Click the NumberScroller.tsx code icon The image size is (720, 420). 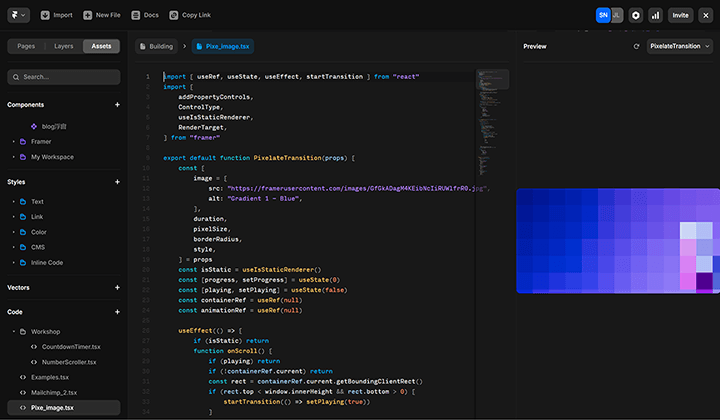(34, 362)
